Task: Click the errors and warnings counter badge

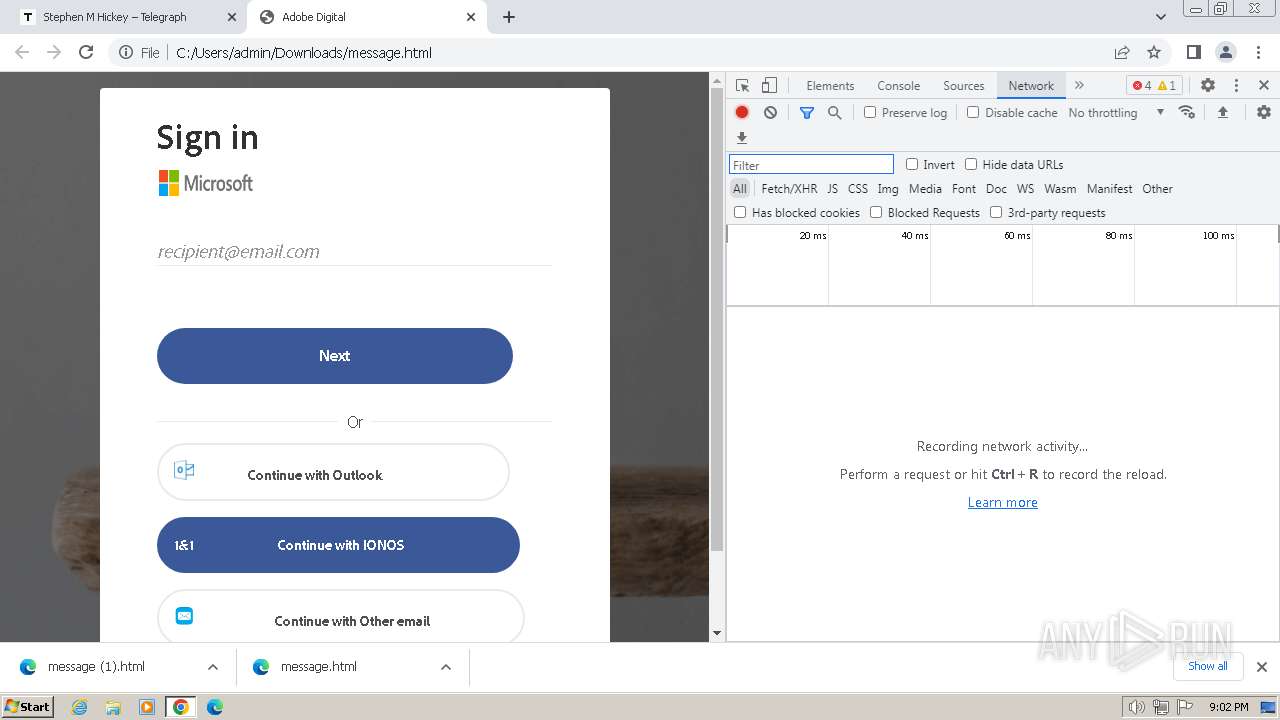Action: (x=1154, y=85)
